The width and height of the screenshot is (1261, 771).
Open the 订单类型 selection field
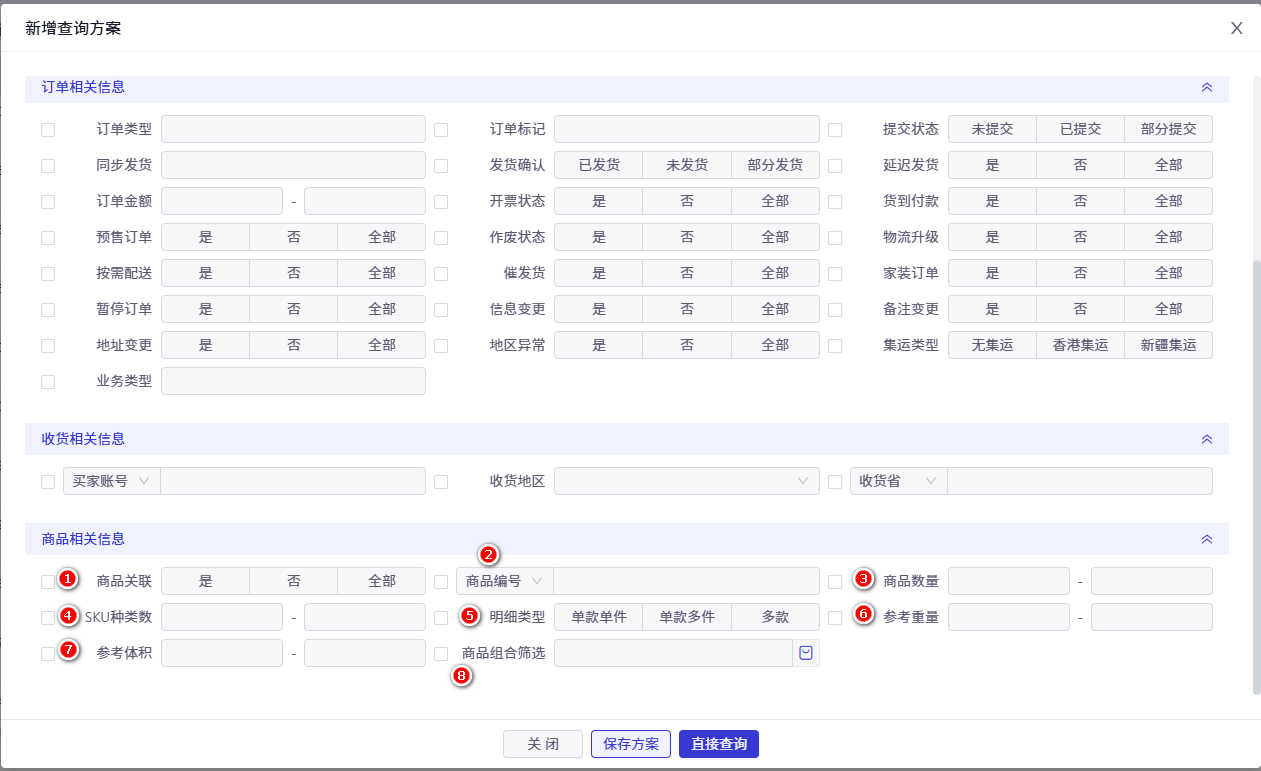tap(293, 129)
